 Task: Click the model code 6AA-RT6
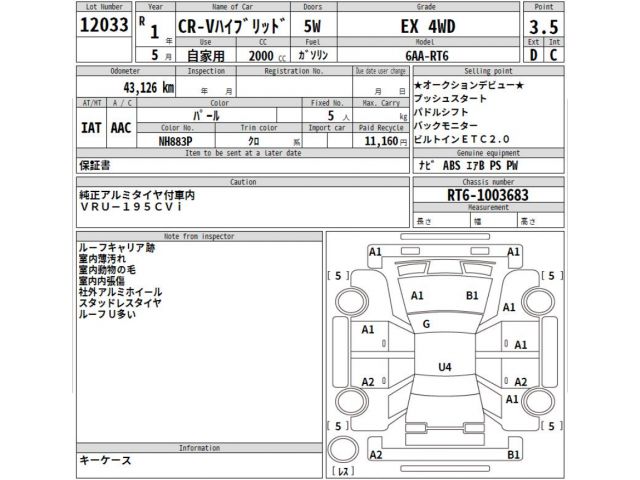[x=427, y=56]
